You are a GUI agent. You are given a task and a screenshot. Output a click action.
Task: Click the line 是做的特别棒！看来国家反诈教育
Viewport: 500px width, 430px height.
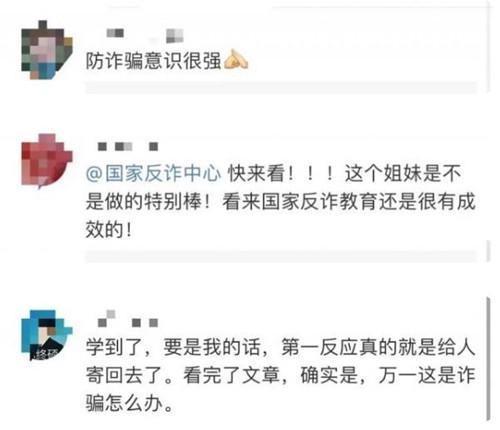[x=281, y=202]
